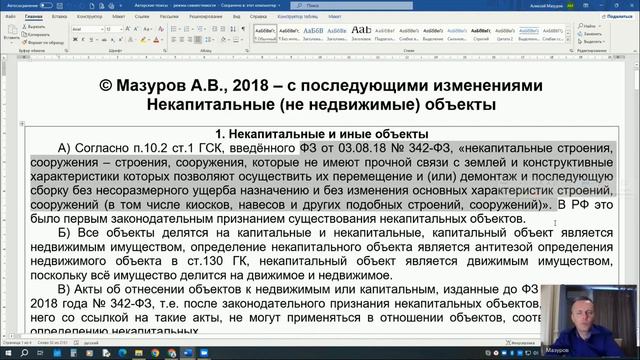
Task: Toggle the AutoSave switch in title bar
Action: (46, 6)
